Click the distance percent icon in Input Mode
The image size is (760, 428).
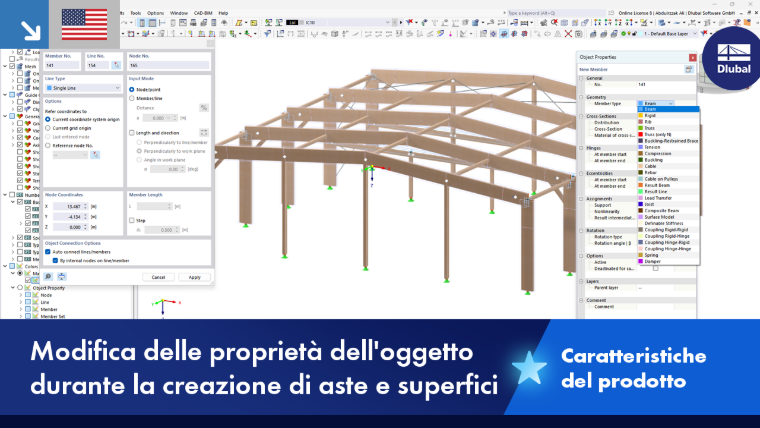coord(204,108)
